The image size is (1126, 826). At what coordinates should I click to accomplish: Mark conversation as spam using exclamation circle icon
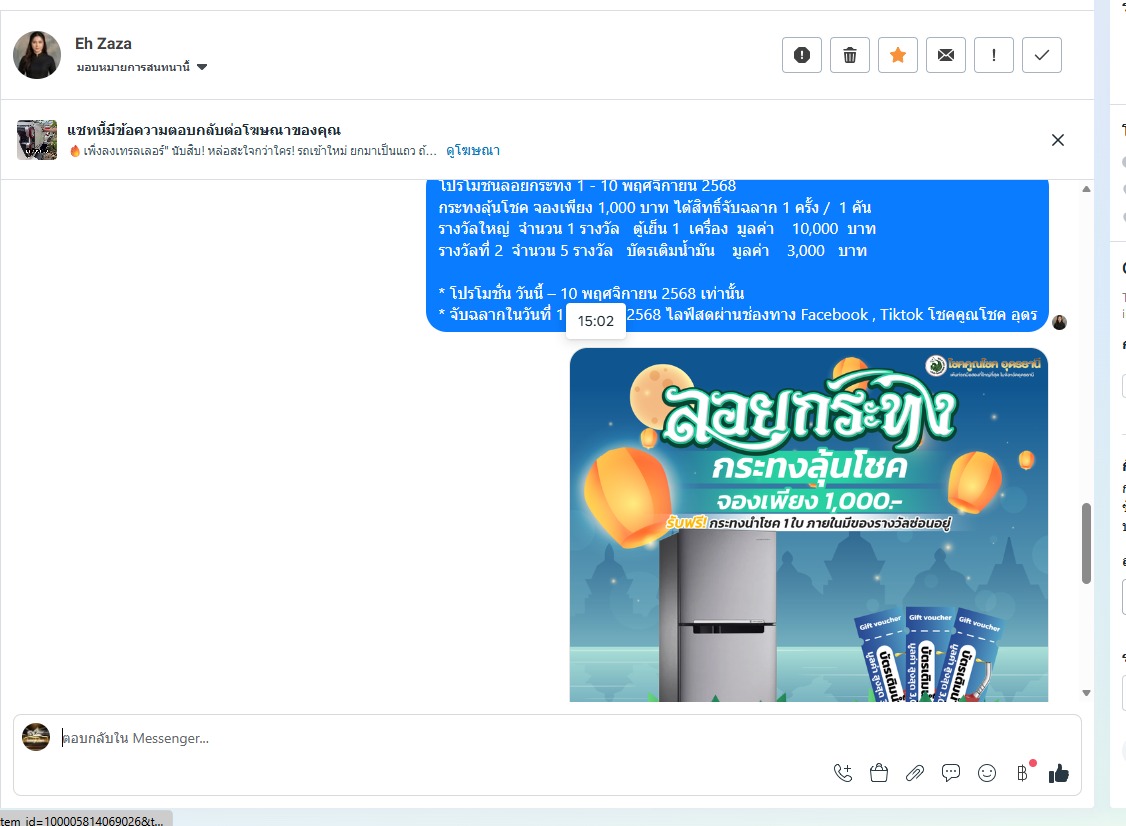tap(801, 55)
